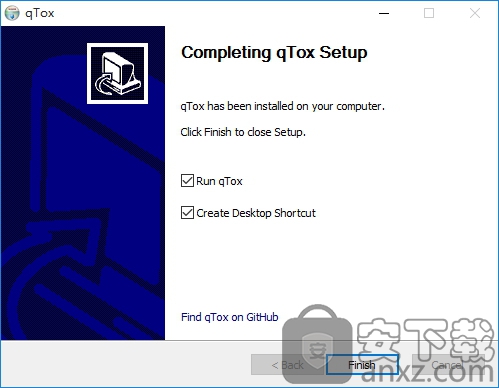Click the 'Completing qTox Setup' heading
Image resolution: width=499 pixels, height=388 pixels.
pos(274,53)
